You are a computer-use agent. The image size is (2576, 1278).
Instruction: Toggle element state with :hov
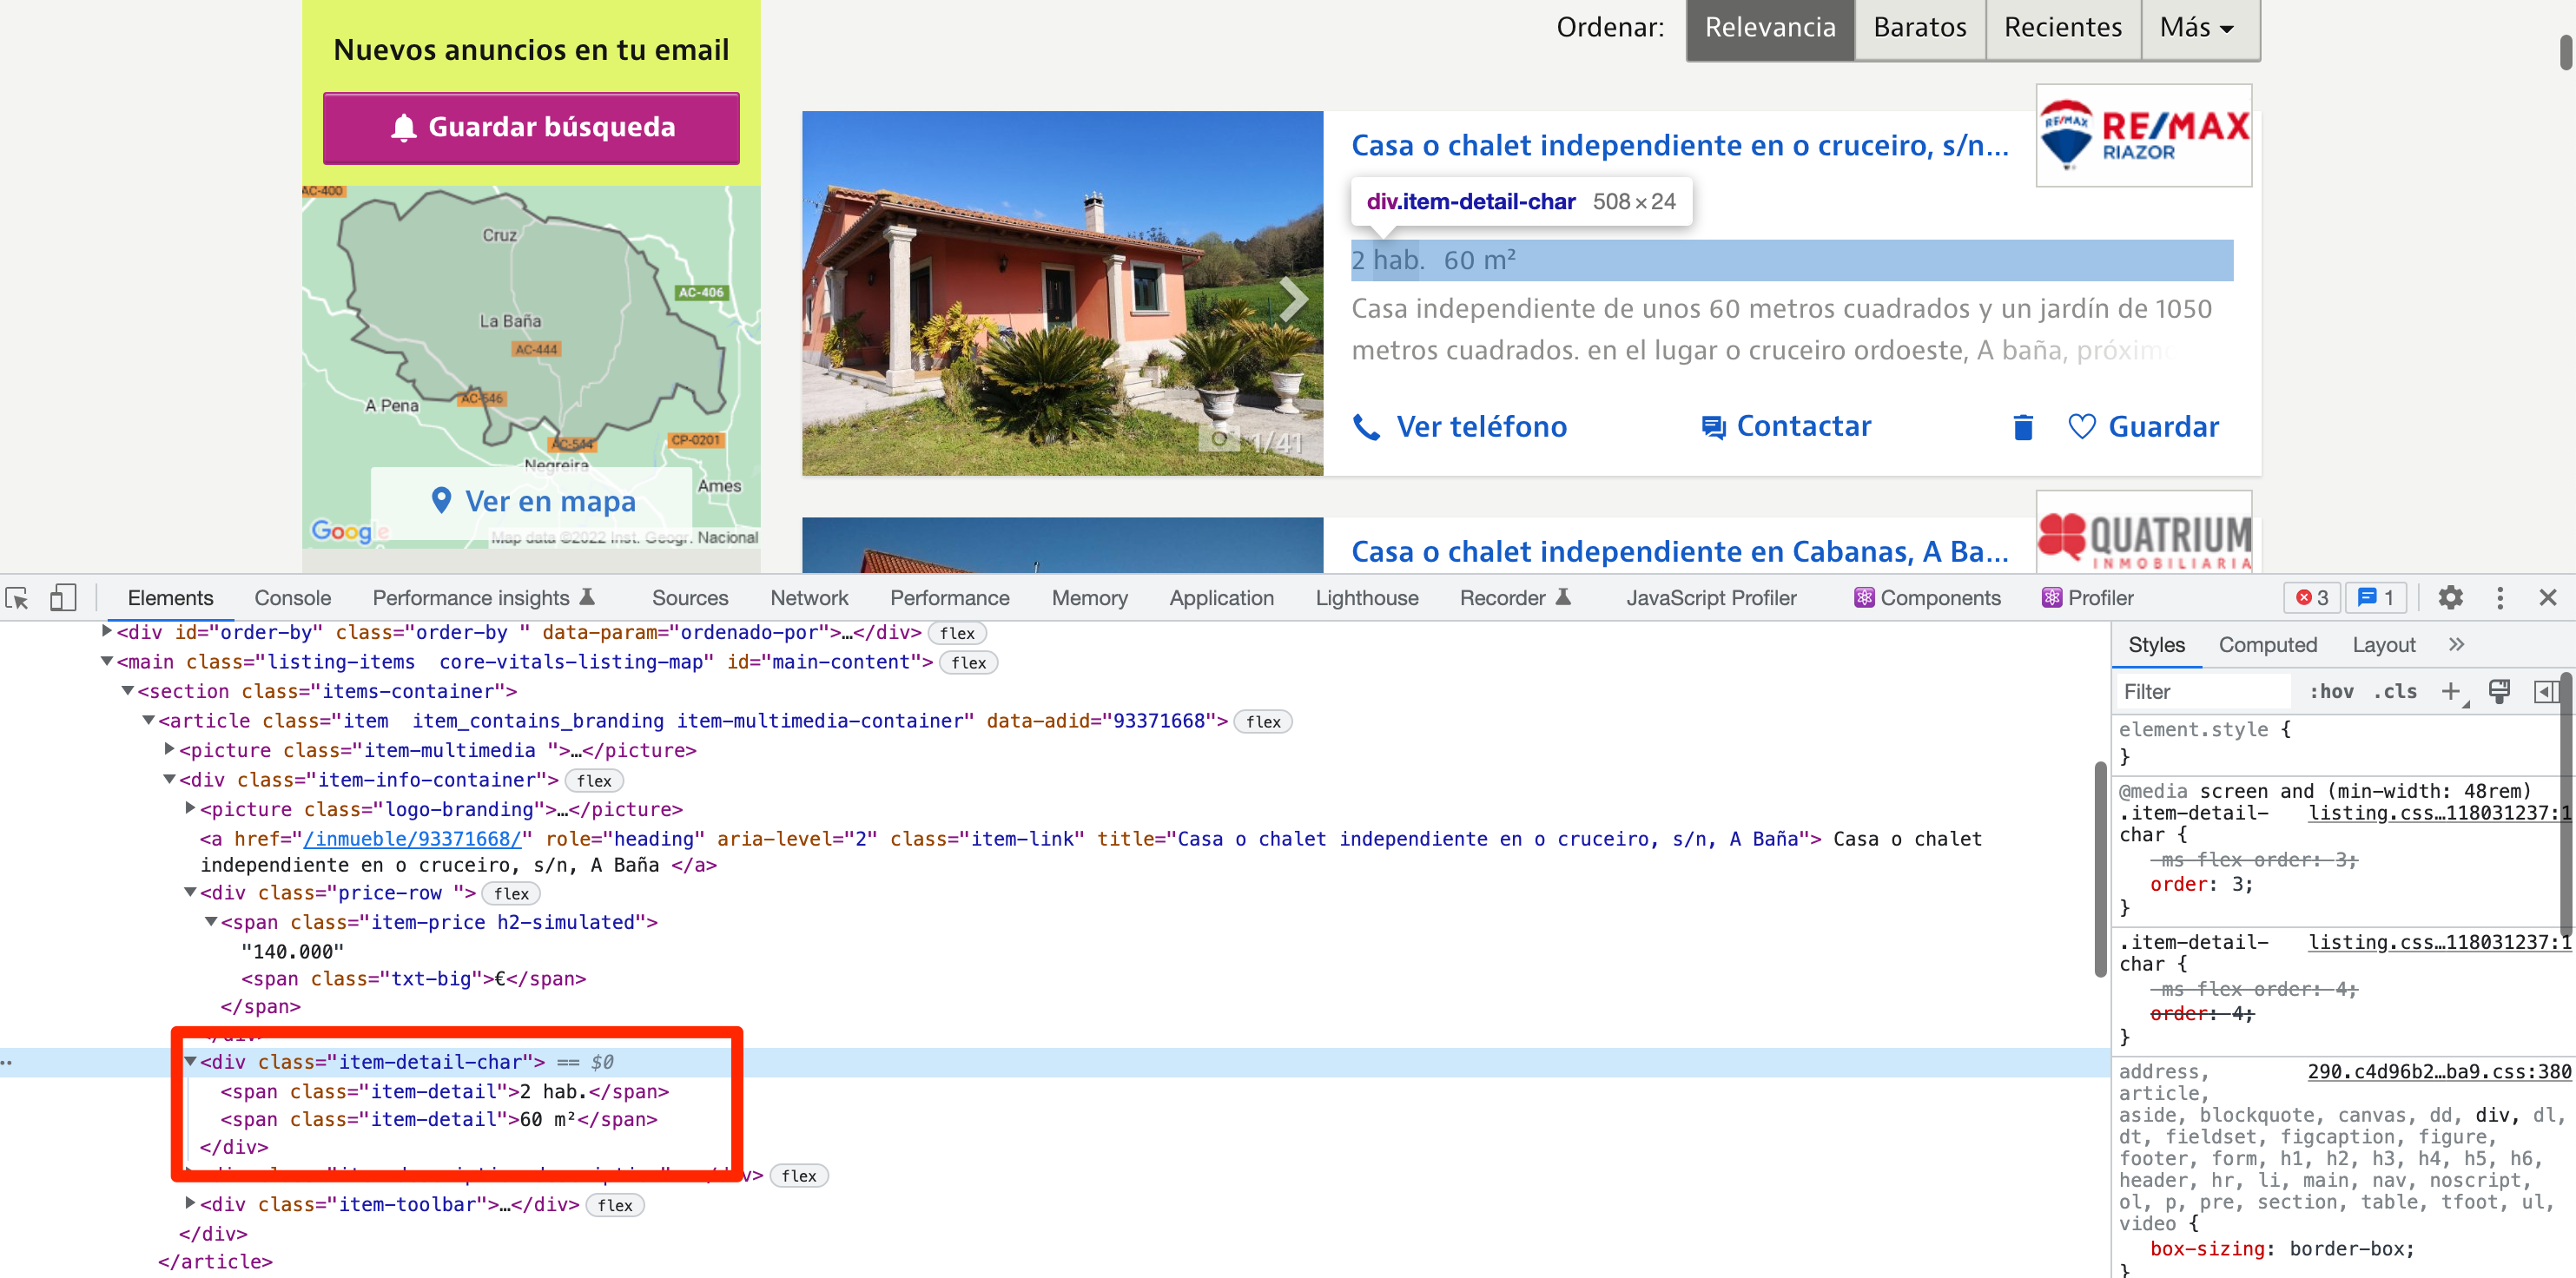click(2331, 691)
